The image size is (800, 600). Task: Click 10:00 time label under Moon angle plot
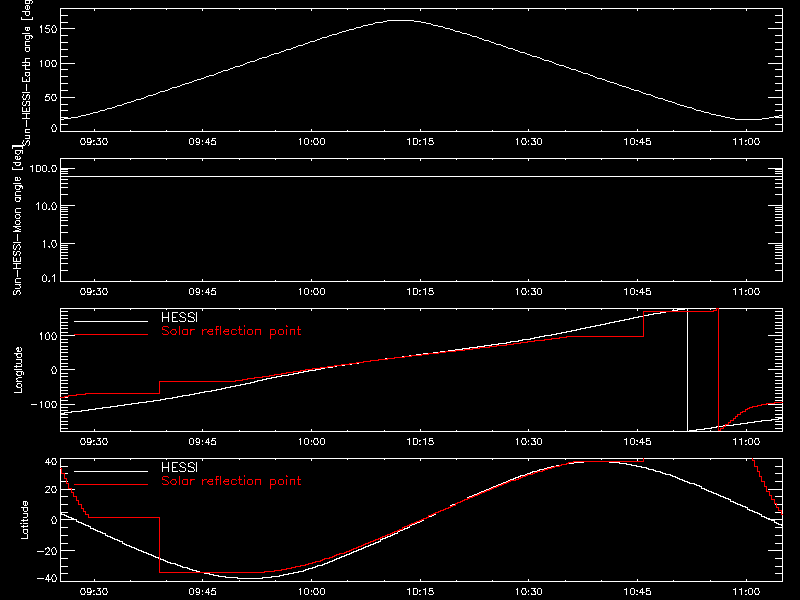pos(311,292)
